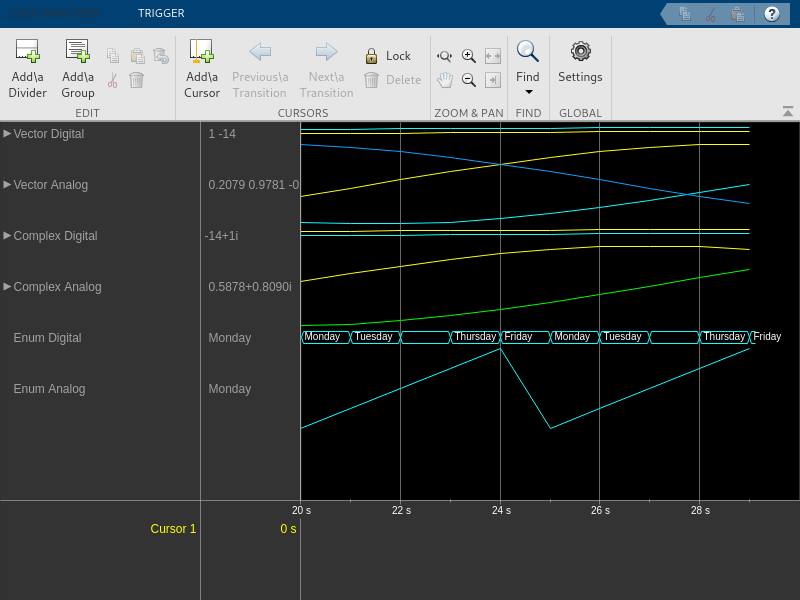The height and width of the screenshot is (600, 800).
Task: Click the Cut scissors icon in Edit section
Action: (x=113, y=80)
